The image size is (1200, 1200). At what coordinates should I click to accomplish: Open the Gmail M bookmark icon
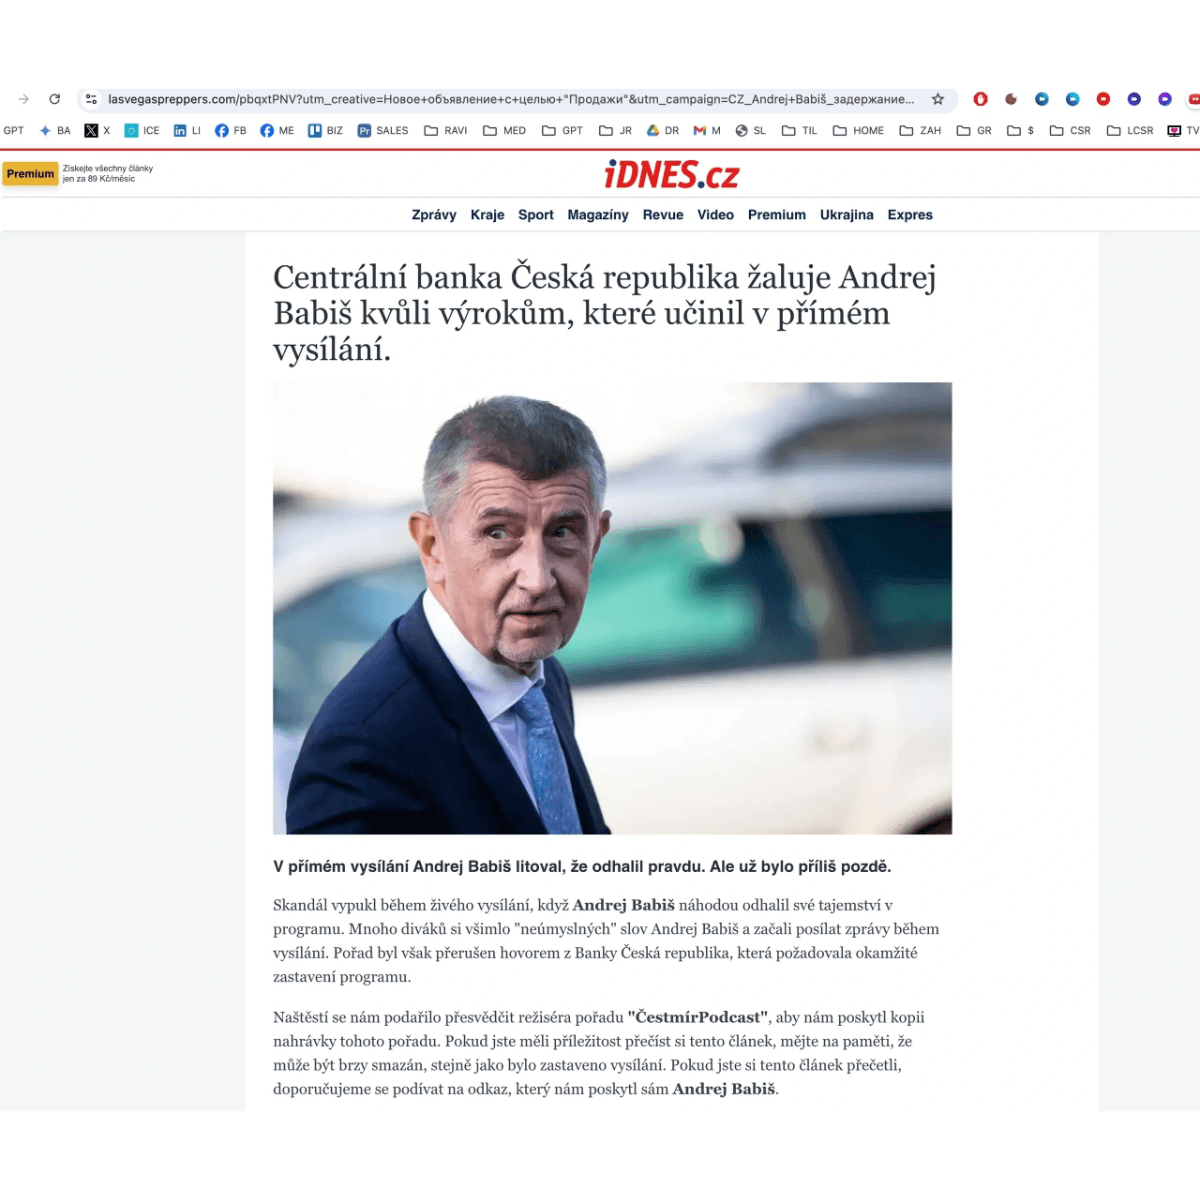coord(707,130)
